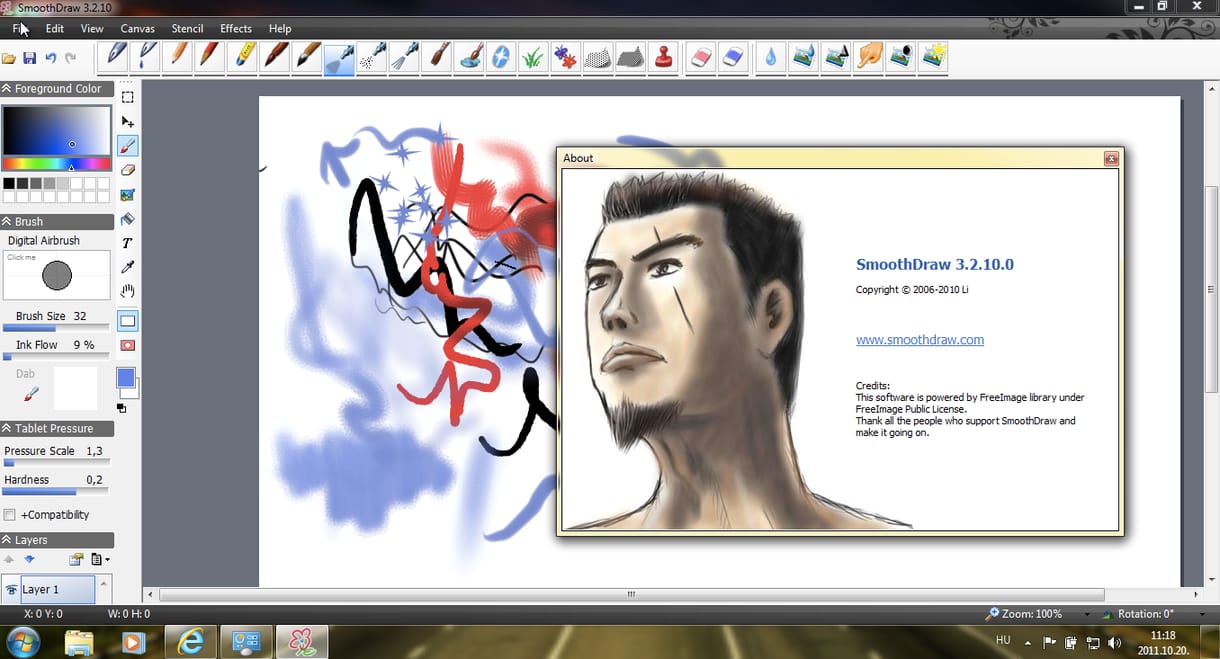Select the red stamp brush
The image size is (1220, 659).
(x=662, y=57)
